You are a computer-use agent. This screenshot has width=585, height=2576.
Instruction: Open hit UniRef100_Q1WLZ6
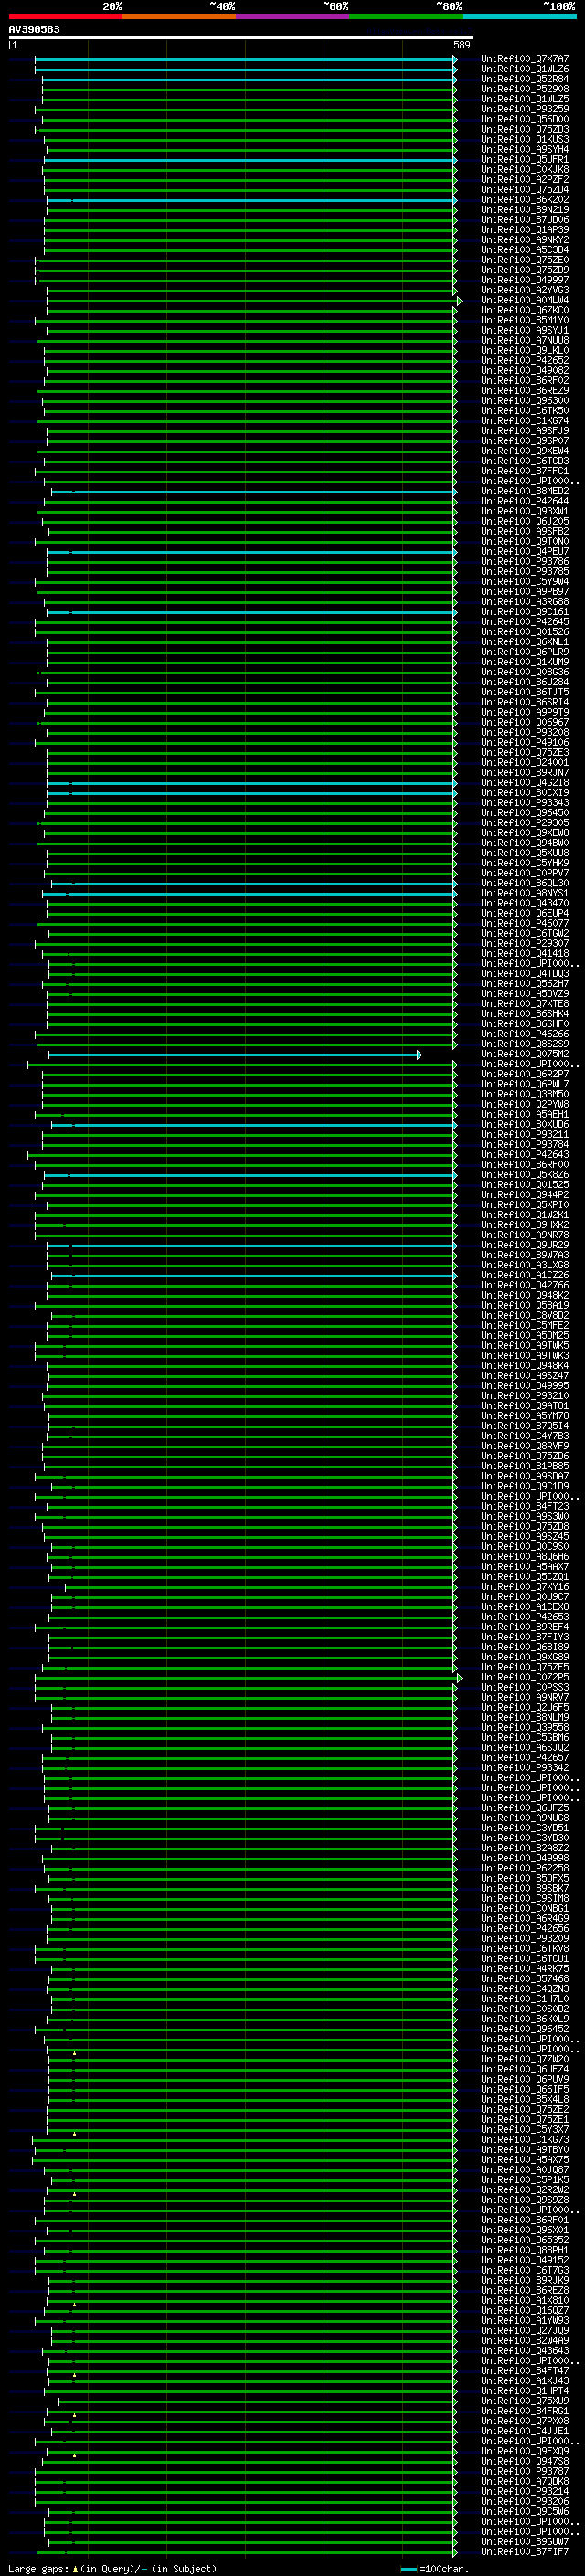point(524,70)
